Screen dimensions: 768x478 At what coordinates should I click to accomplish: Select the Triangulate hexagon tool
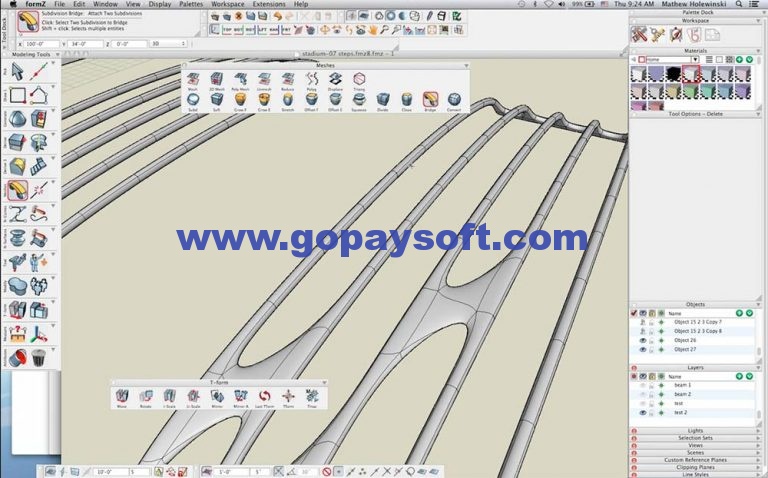tap(359, 79)
